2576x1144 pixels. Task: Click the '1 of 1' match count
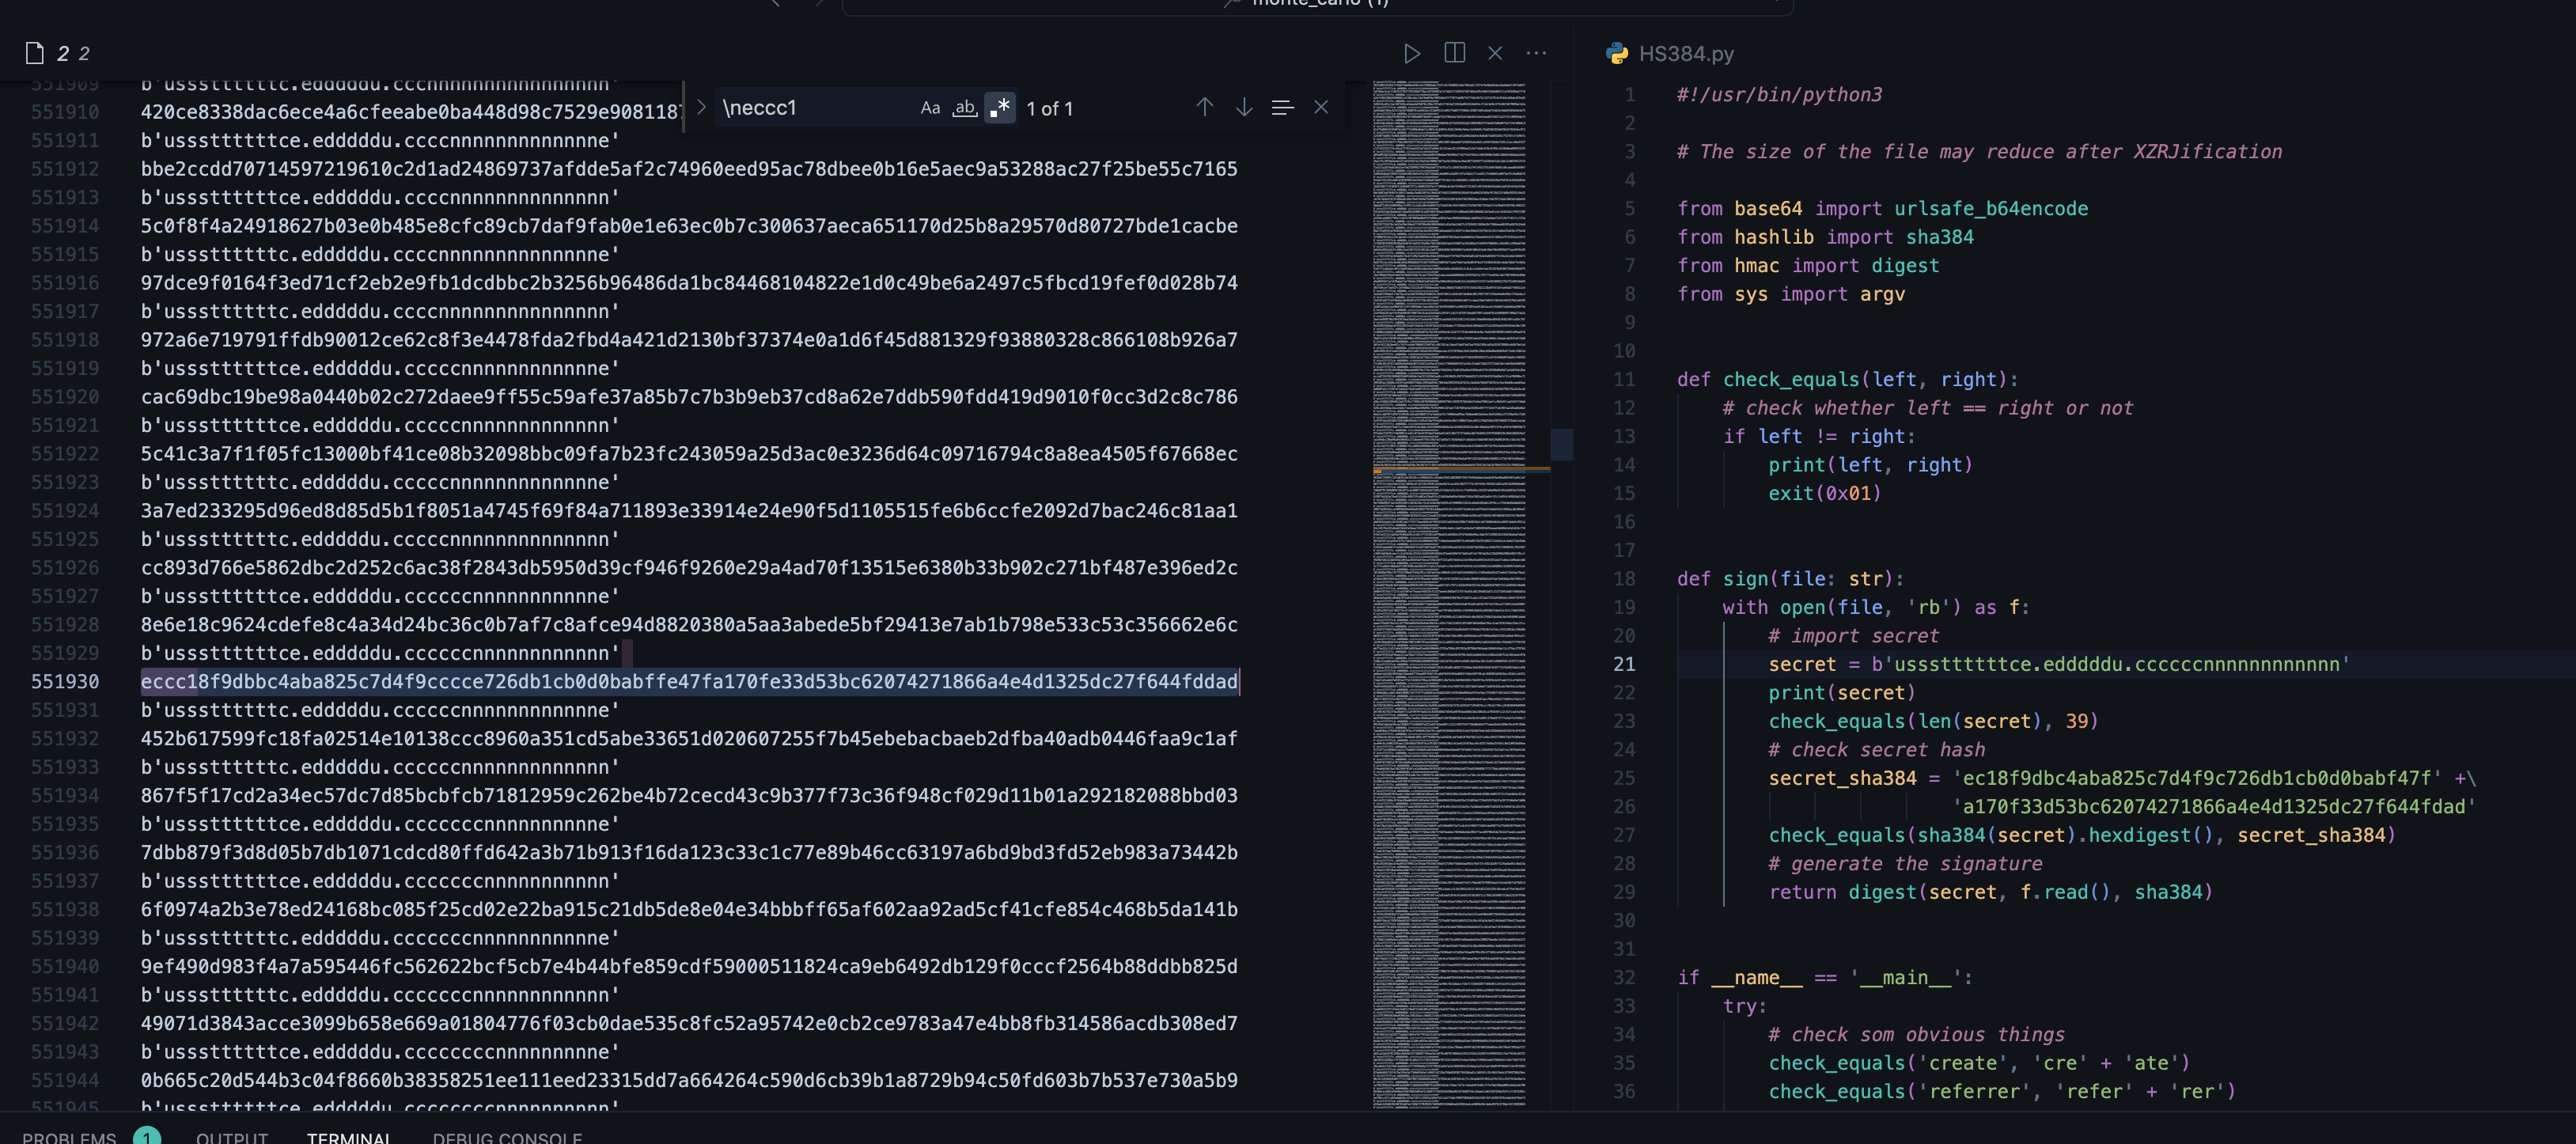tap(1049, 108)
